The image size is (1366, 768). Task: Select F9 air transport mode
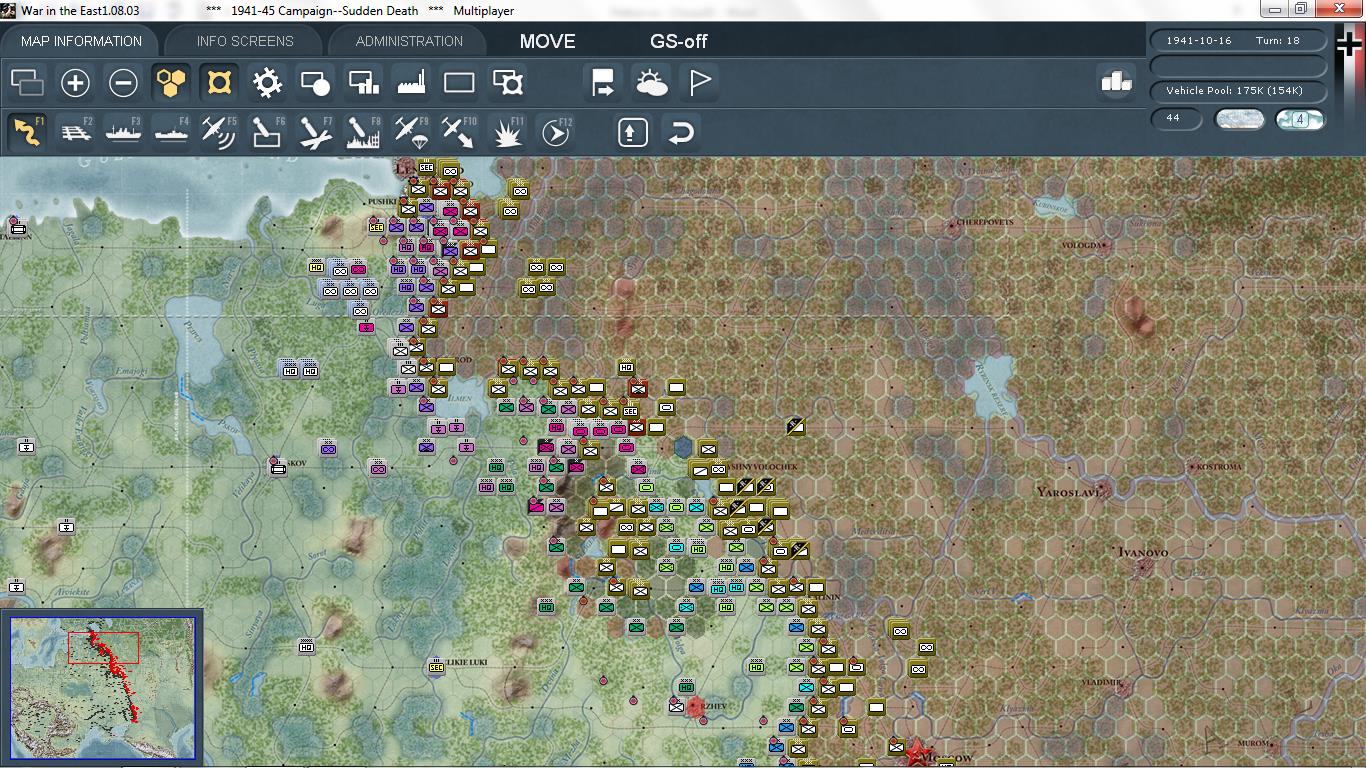coord(411,132)
